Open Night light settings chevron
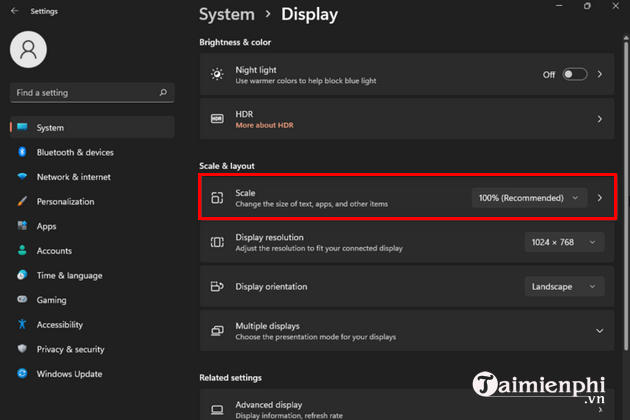The height and width of the screenshot is (420, 630). click(x=599, y=74)
